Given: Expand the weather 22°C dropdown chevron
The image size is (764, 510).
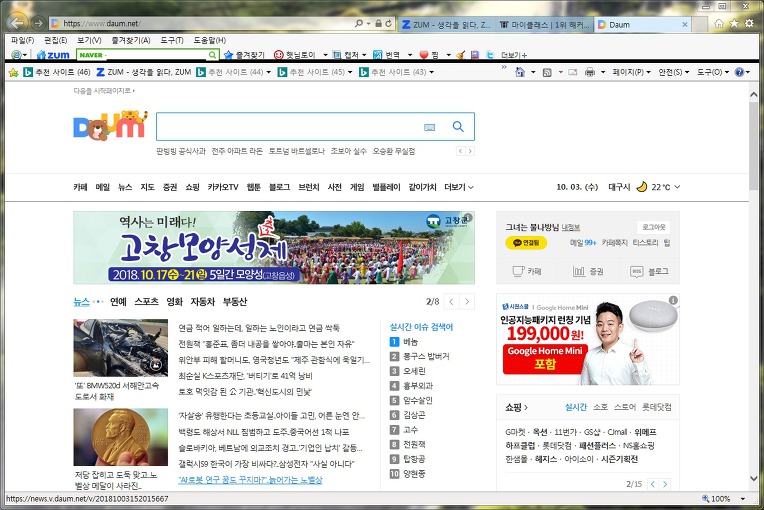Looking at the screenshot, I should 677,187.
